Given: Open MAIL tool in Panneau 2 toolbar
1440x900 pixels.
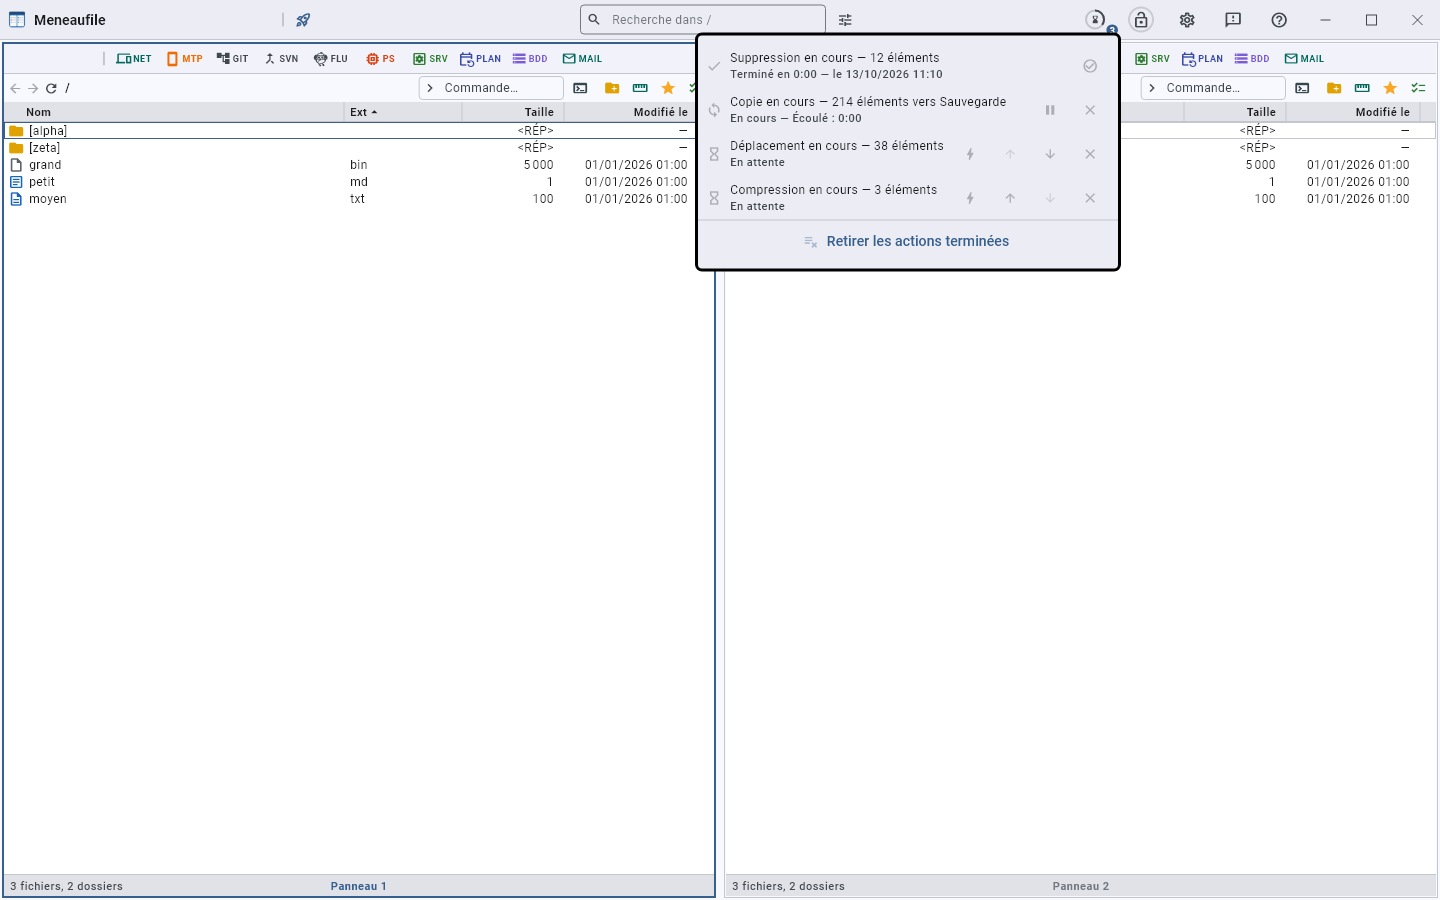Looking at the screenshot, I should tap(1304, 59).
